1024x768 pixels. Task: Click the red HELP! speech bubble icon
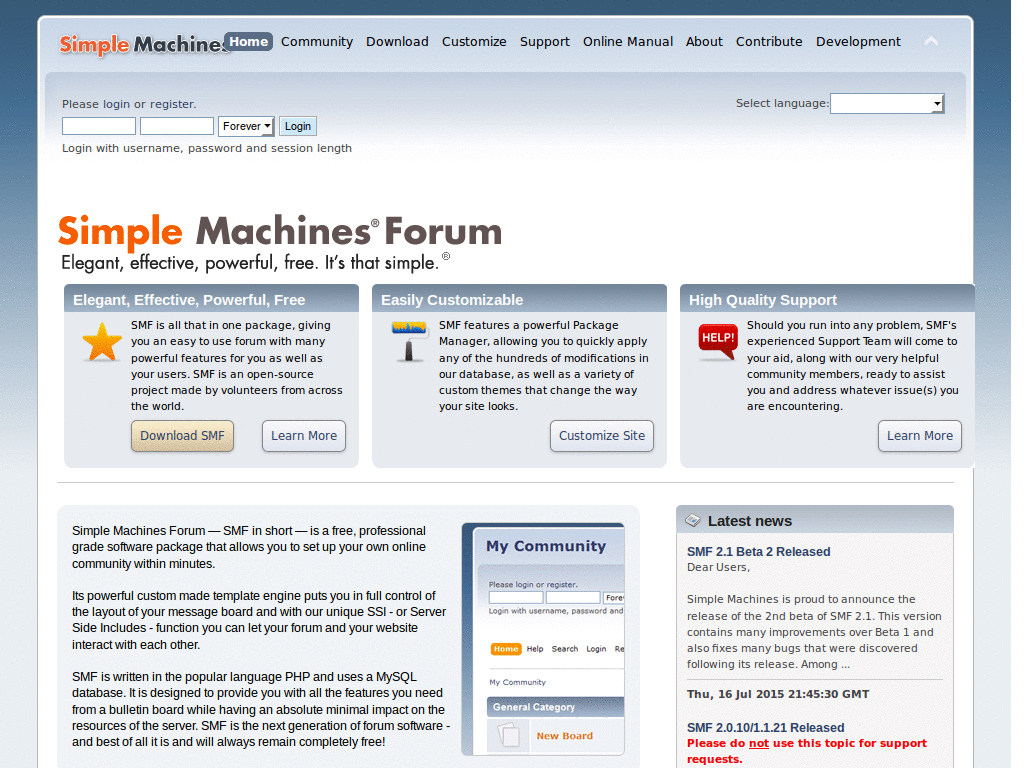pos(718,342)
